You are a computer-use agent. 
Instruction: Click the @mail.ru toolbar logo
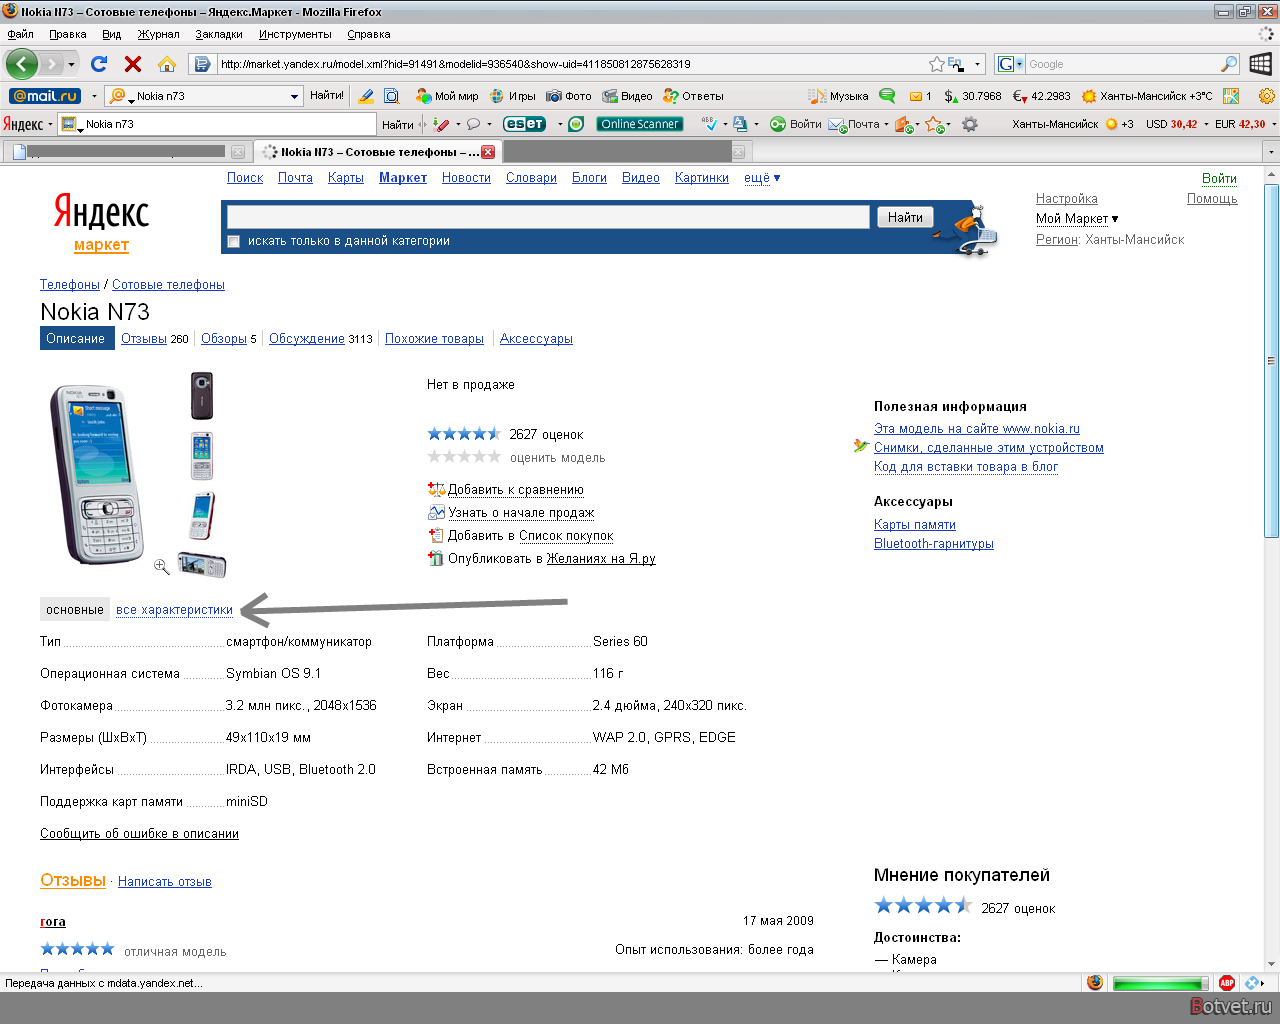45,96
